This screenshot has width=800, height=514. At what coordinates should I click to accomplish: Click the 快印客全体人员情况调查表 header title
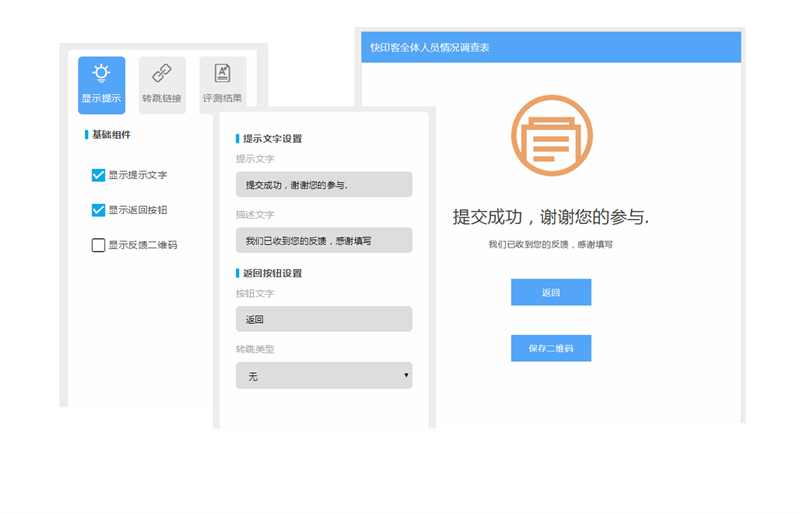429,48
